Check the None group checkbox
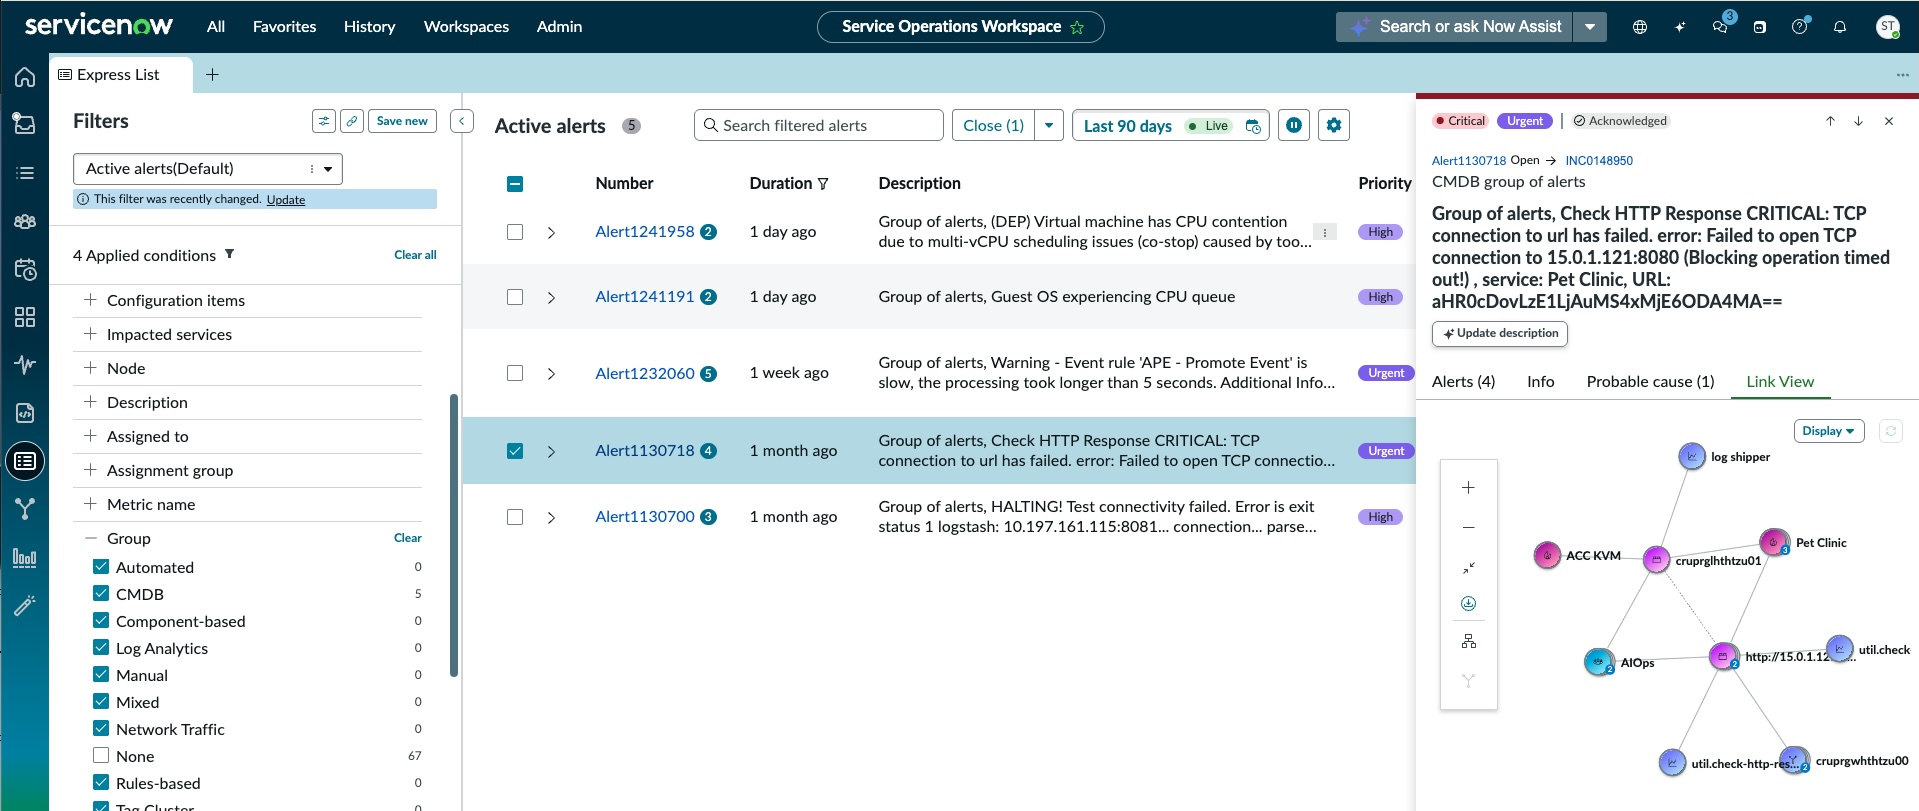This screenshot has width=1919, height=811. (101, 756)
